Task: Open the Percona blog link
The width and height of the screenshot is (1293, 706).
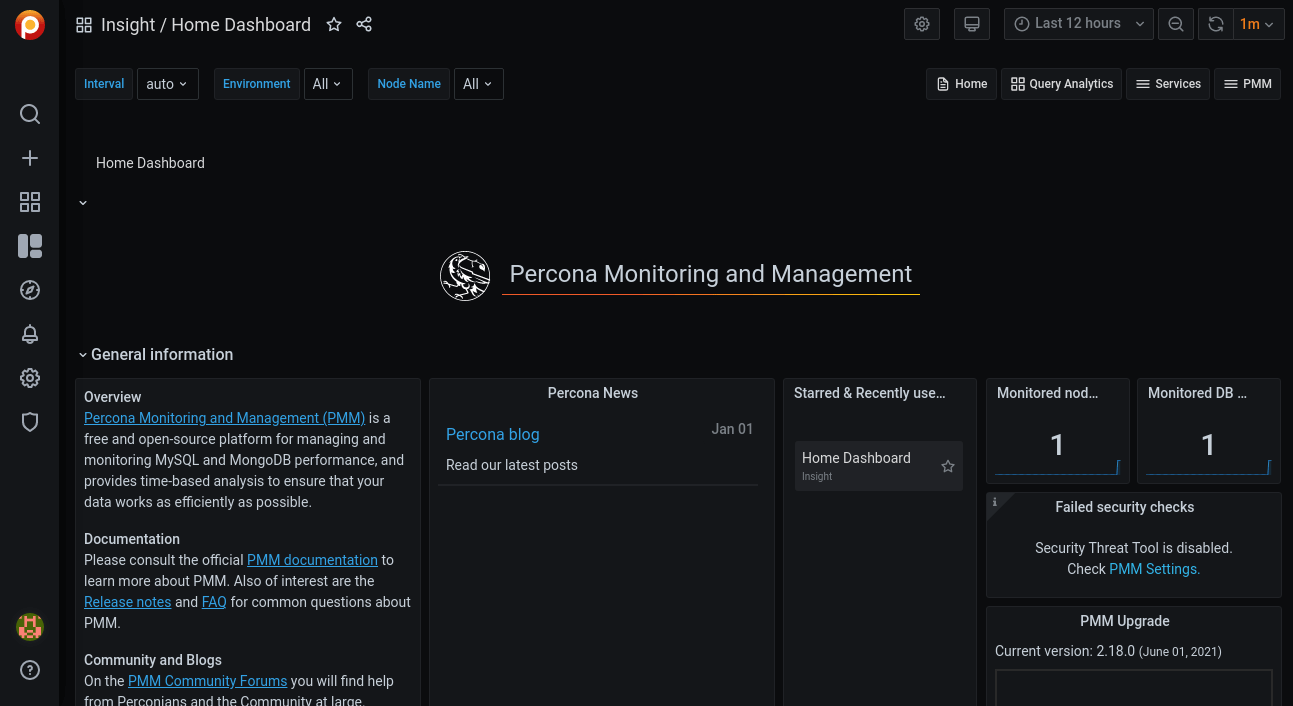Action: pyautogui.click(x=492, y=434)
